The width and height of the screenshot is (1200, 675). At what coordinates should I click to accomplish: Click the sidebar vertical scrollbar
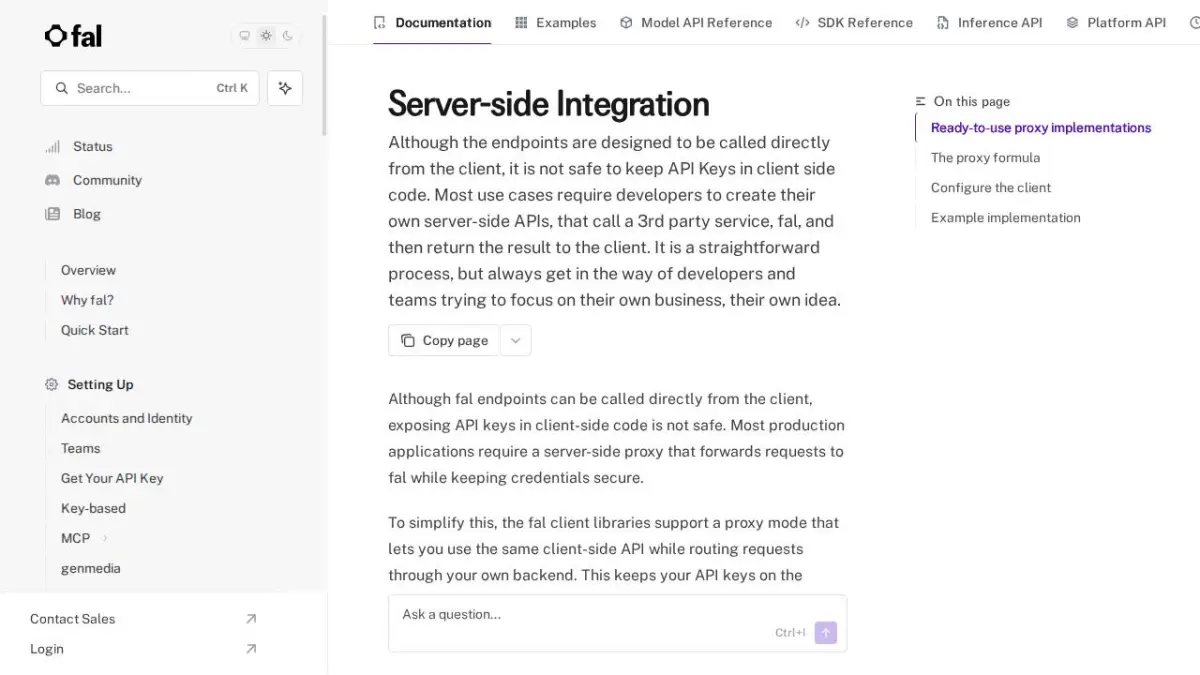coord(324,75)
